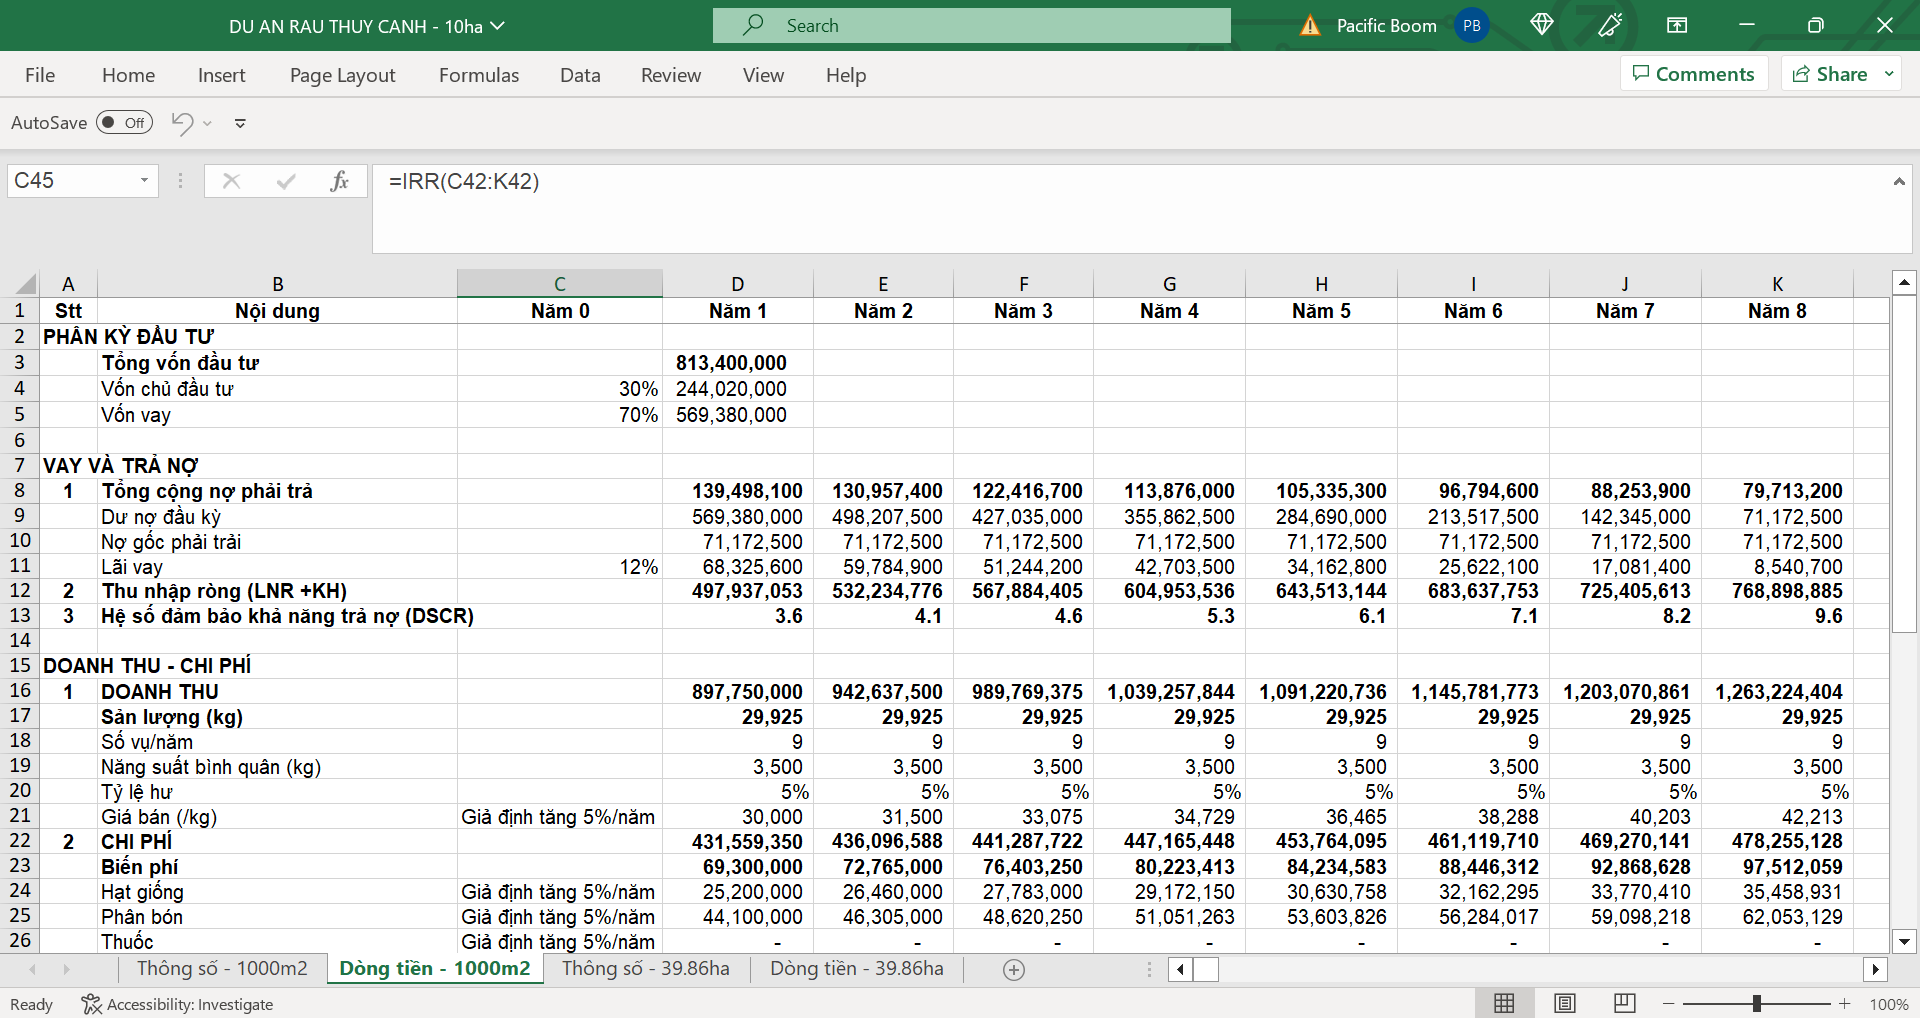The width and height of the screenshot is (1920, 1018).
Task: Click the Search box in title bar
Action: pyautogui.click(x=971, y=26)
